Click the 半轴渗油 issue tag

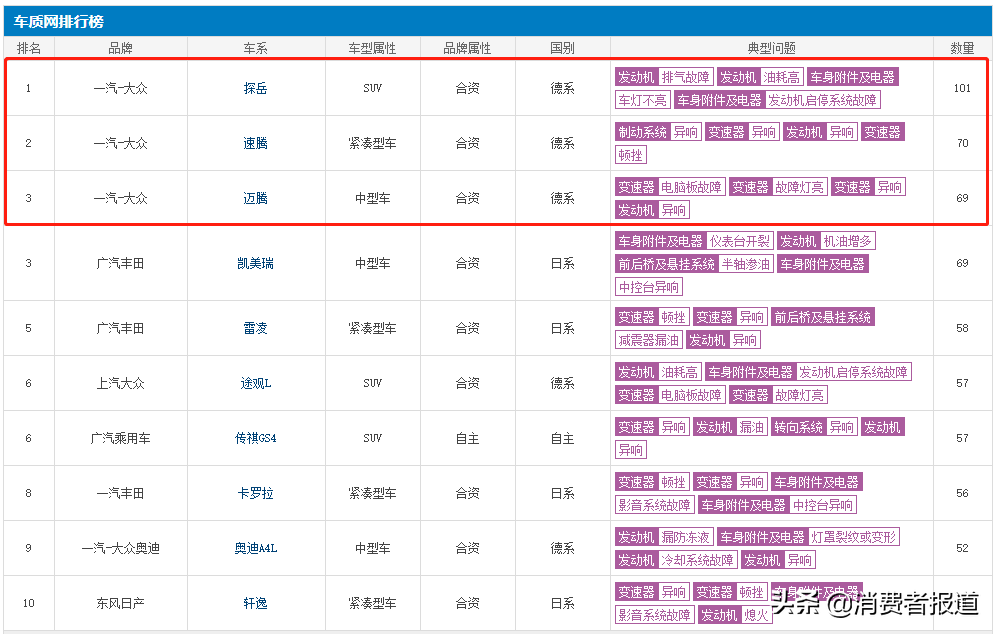(746, 264)
